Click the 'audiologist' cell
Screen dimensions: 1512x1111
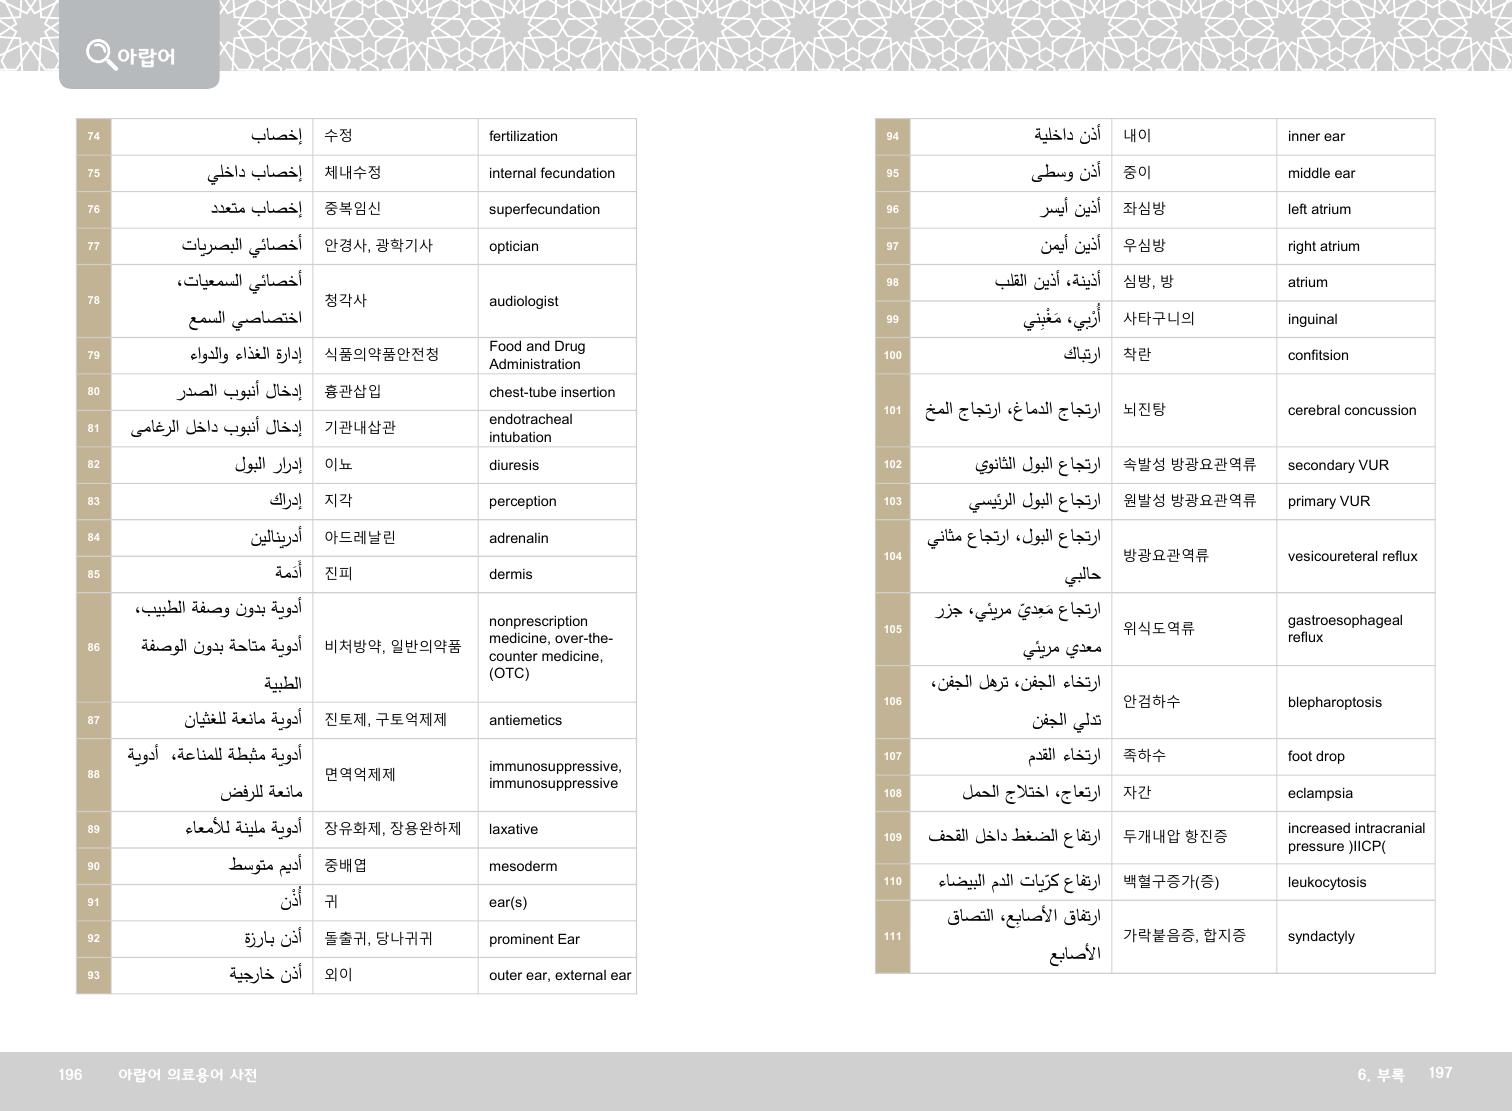click(523, 301)
